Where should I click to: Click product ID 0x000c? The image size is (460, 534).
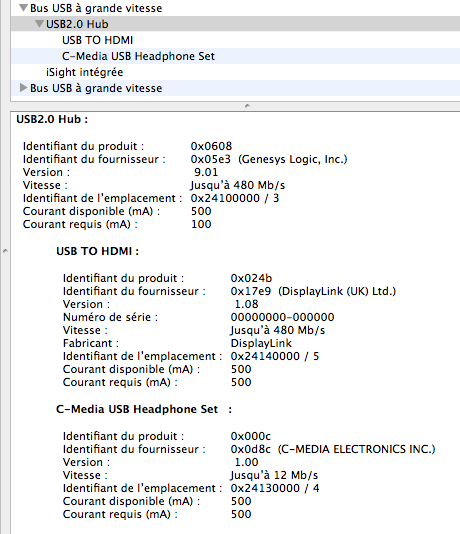click(251, 436)
